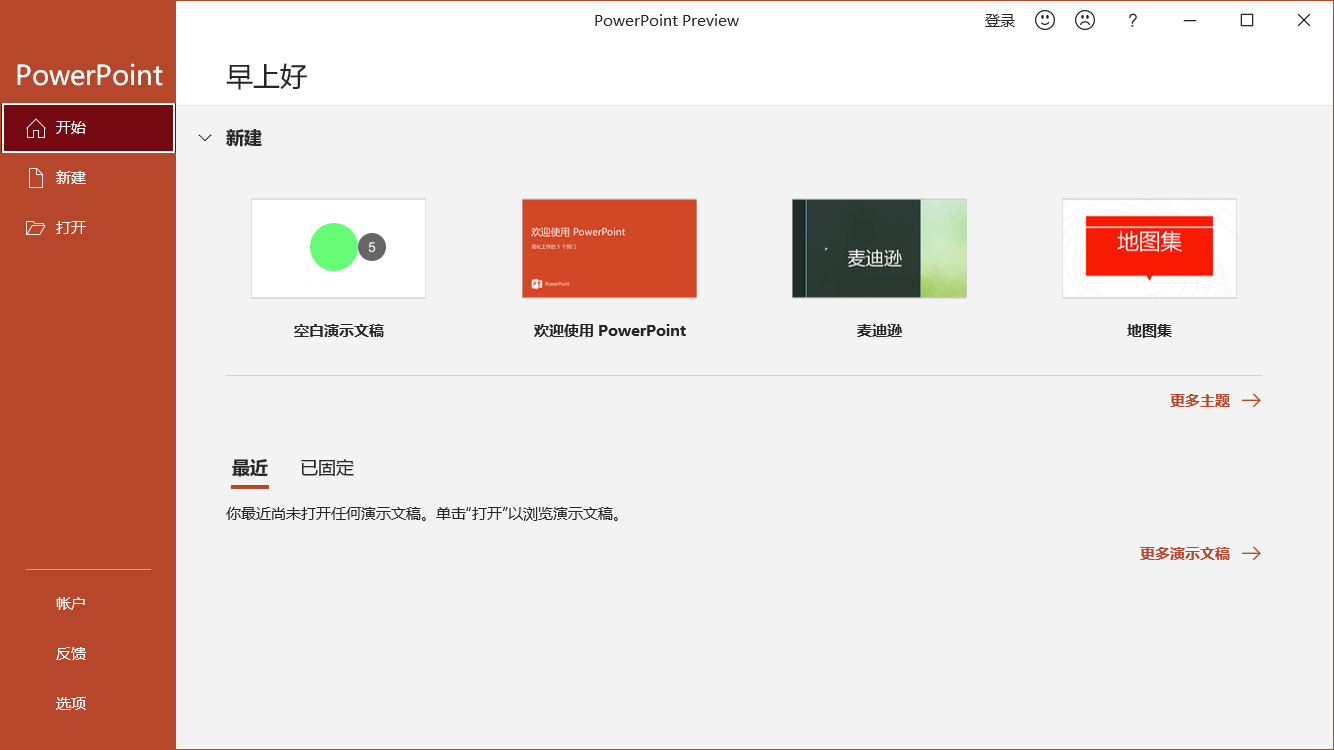This screenshot has height=750, width=1334.
Task: Click the open folder icon beside 打开
Action: [36, 228]
